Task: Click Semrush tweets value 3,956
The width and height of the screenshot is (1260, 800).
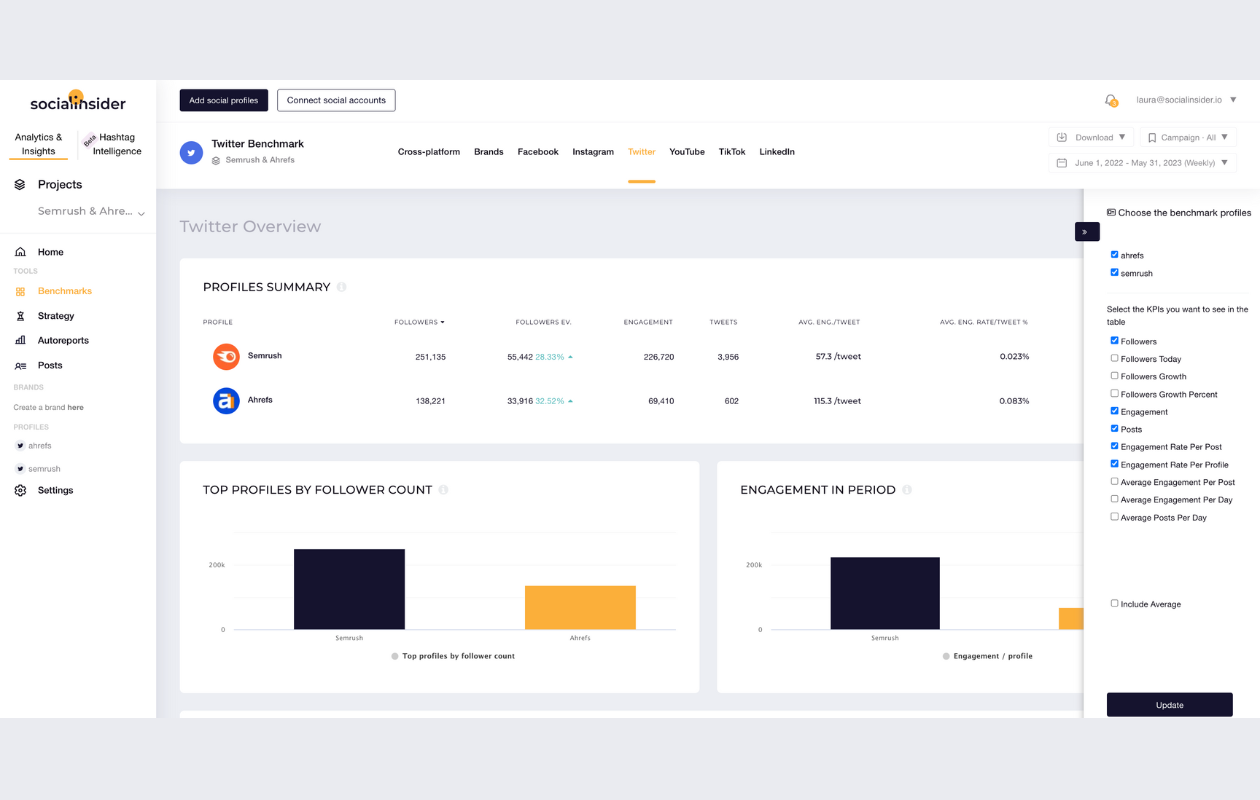Action: [728, 357]
